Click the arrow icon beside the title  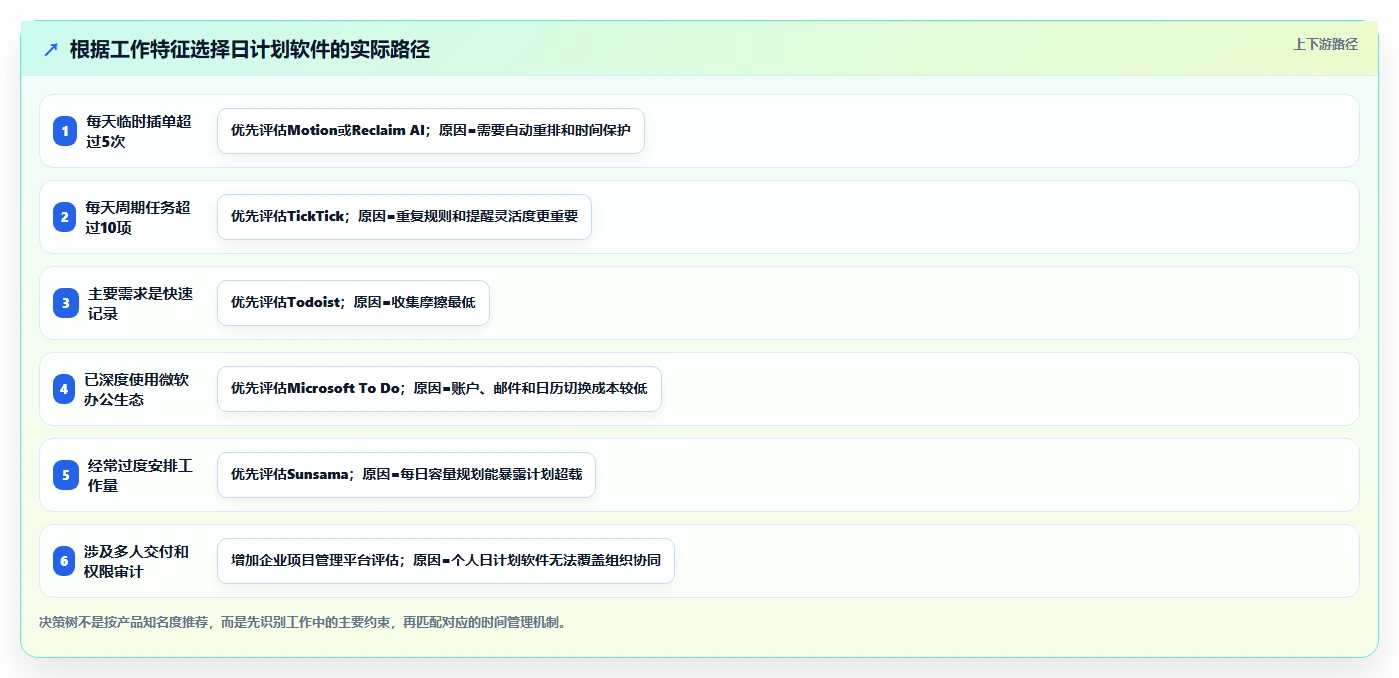tap(51, 50)
